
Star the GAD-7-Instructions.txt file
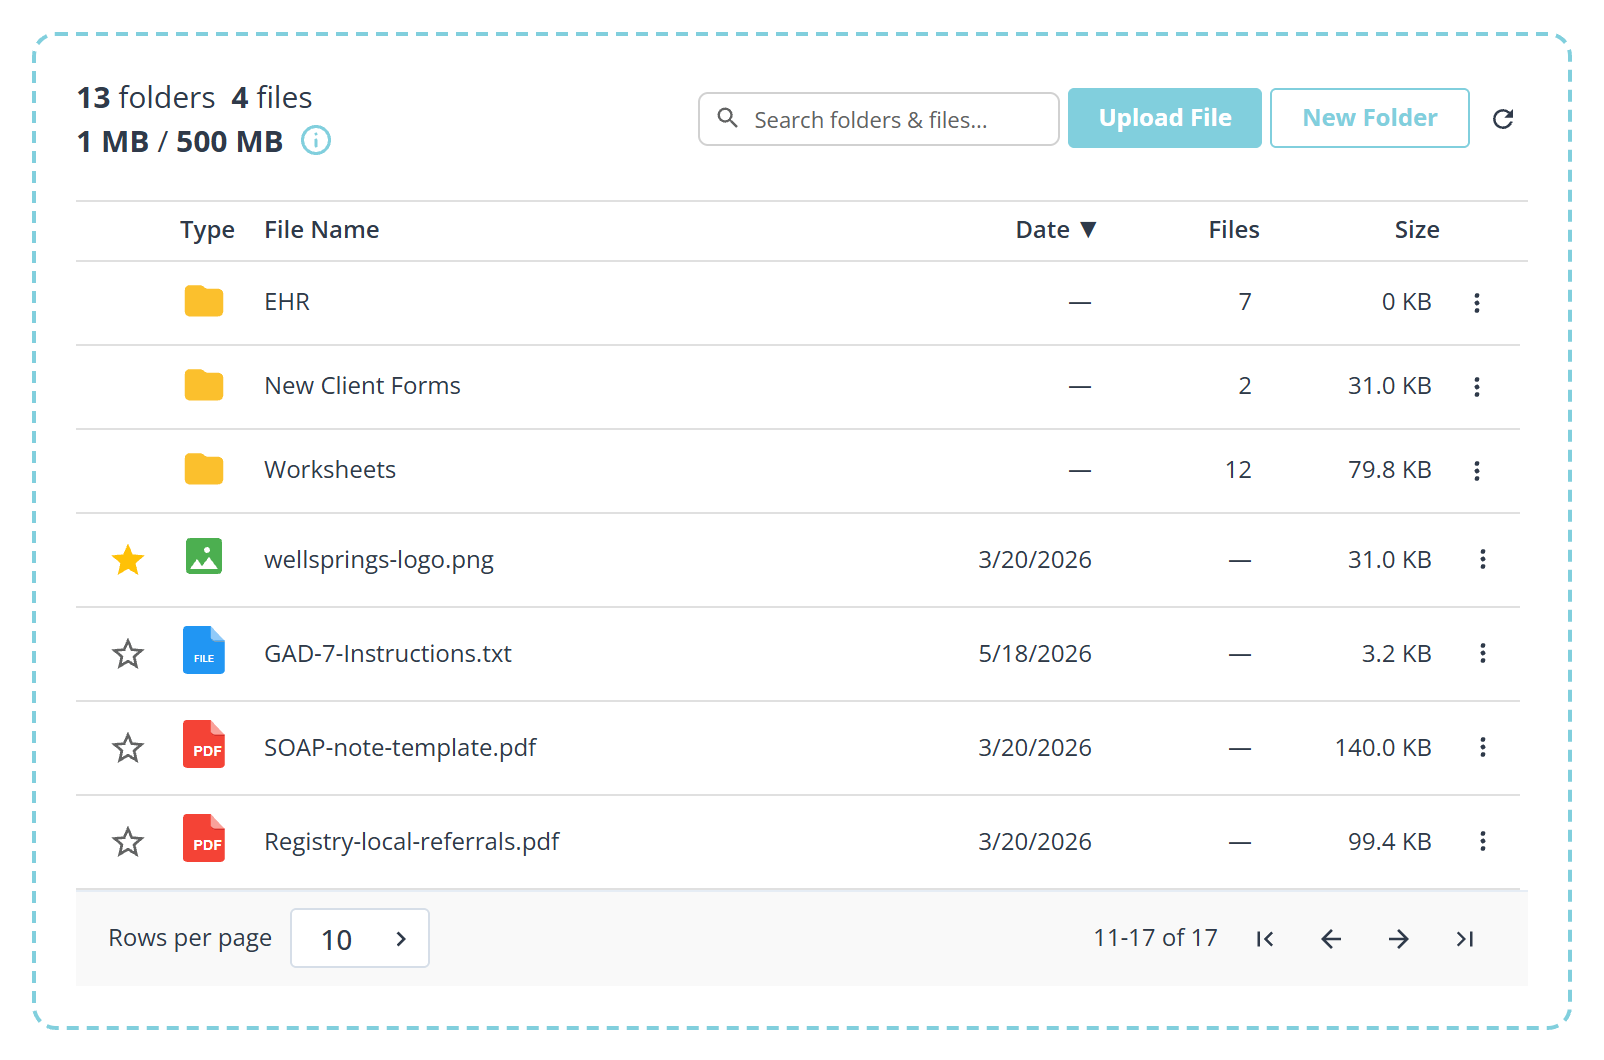[128, 654]
